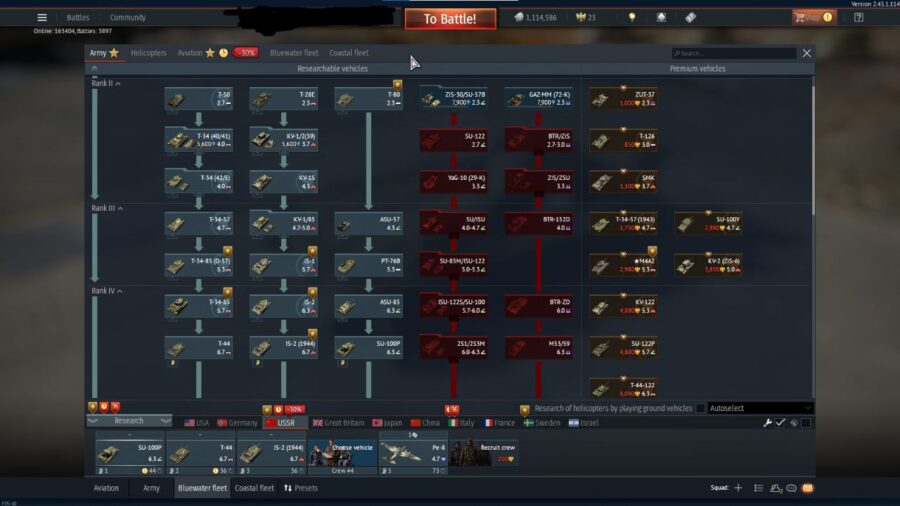Image resolution: width=900 pixels, height=506 pixels.
Task: Select the T-28E tank card
Action: click(284, 99)
